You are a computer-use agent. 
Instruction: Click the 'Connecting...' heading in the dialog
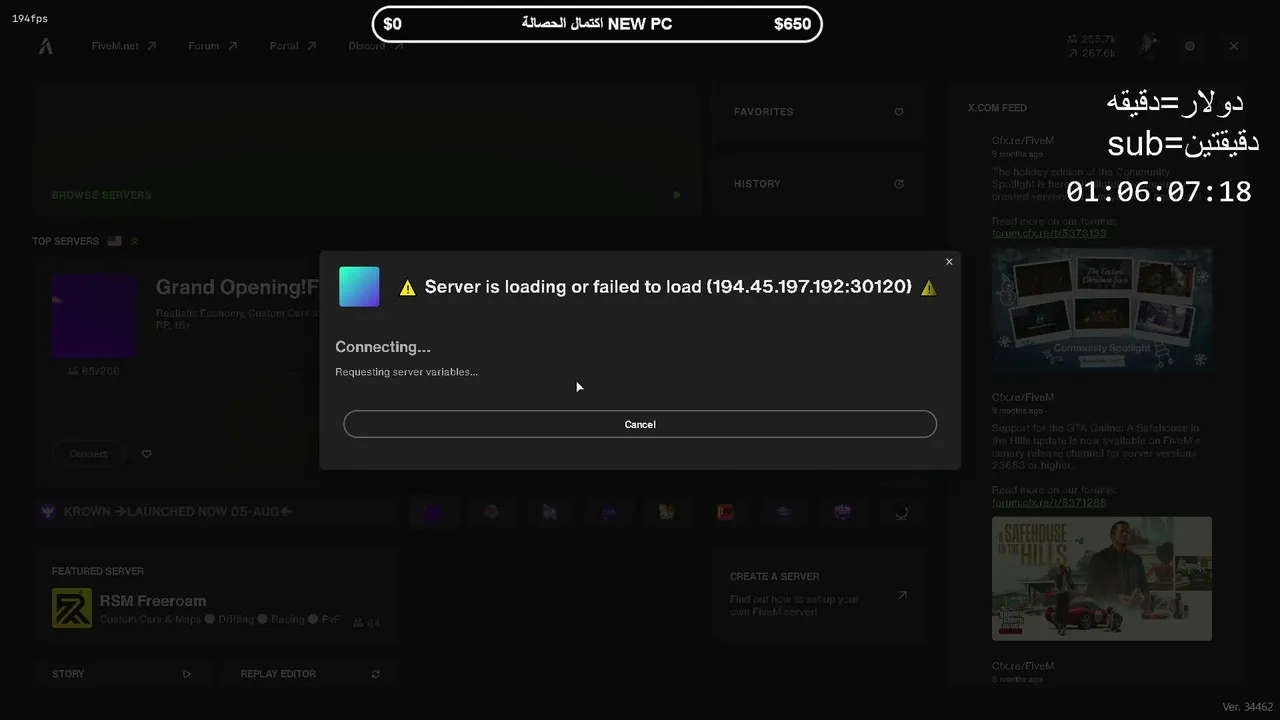[383, 347]
